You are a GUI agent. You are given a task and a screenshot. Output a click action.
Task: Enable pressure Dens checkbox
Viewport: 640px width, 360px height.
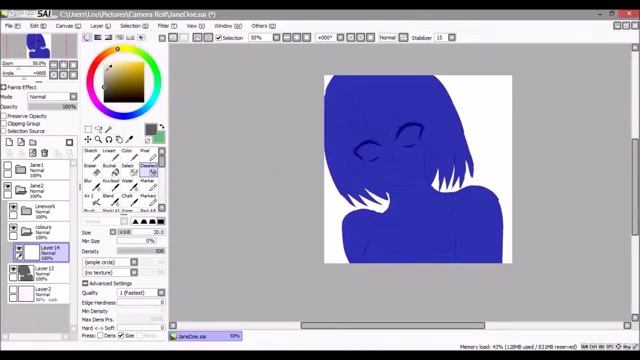coord(100,336)
